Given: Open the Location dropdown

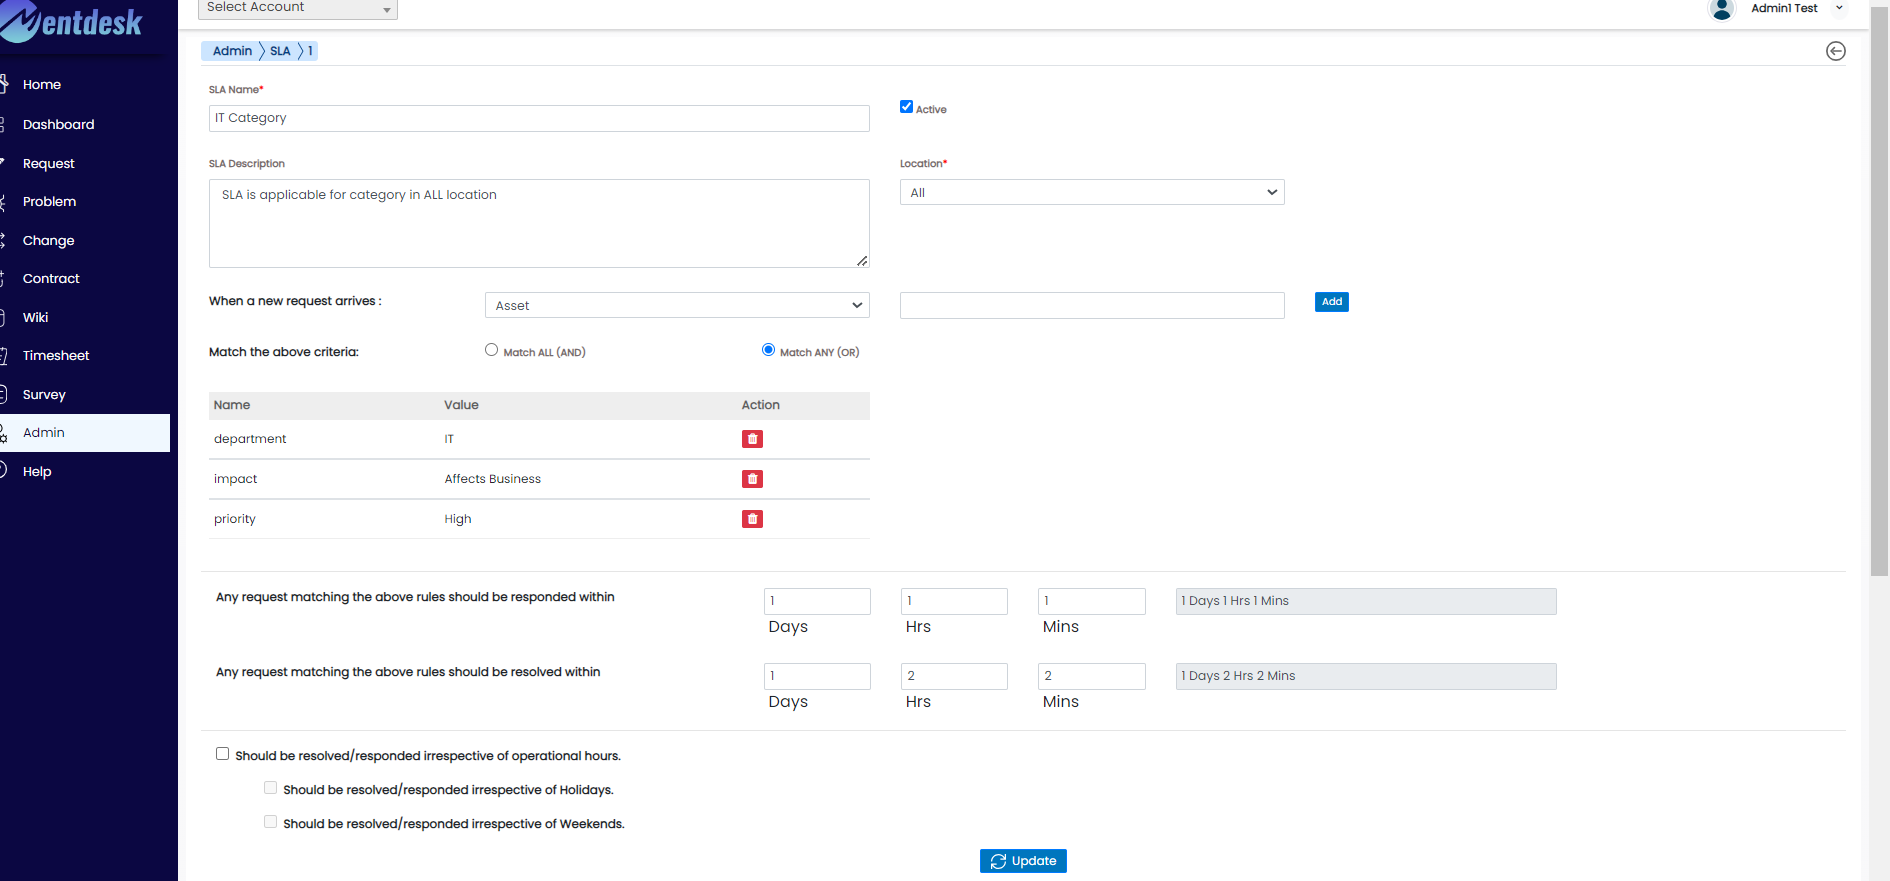Looking at the screenshot, I should 1092,192.
